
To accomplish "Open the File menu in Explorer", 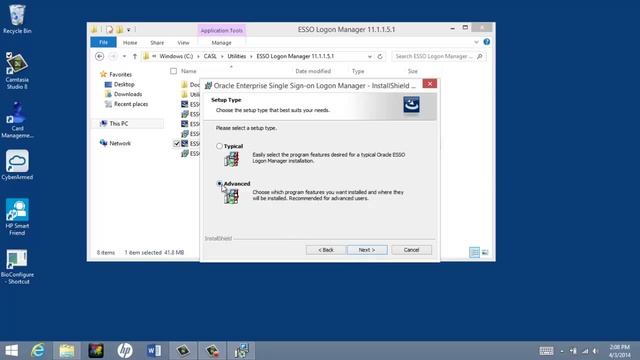I will pos(103,42).
